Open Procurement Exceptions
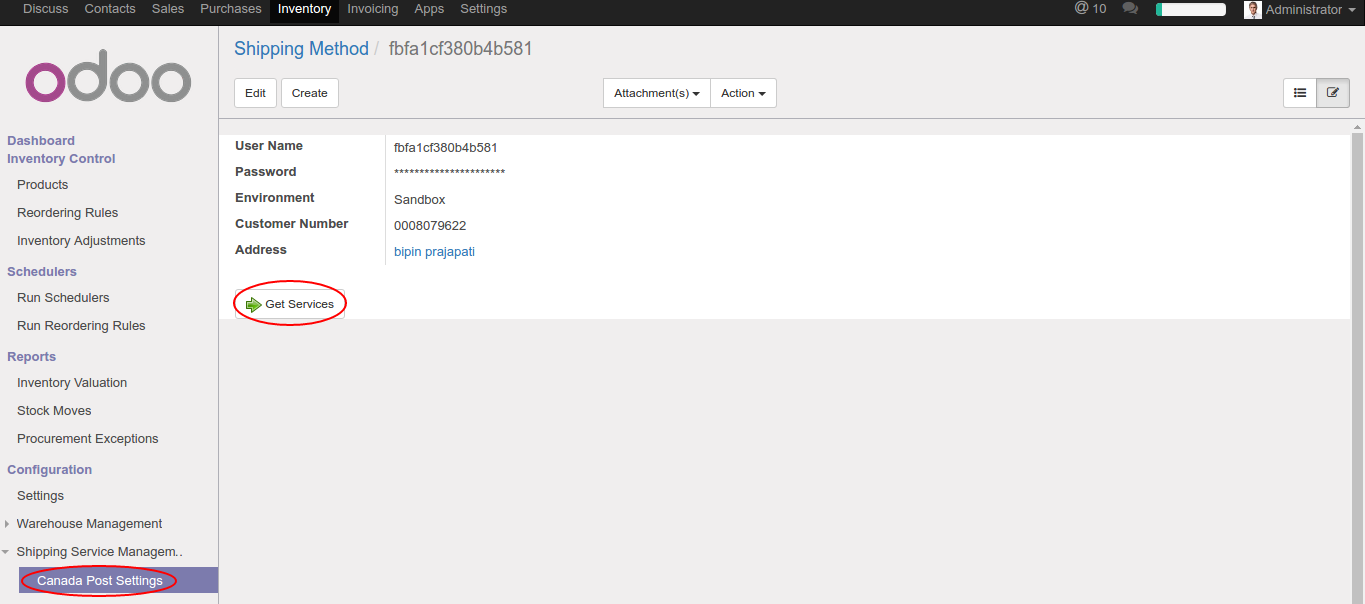This screenshot has height=604, width=1365. [88, 439]
